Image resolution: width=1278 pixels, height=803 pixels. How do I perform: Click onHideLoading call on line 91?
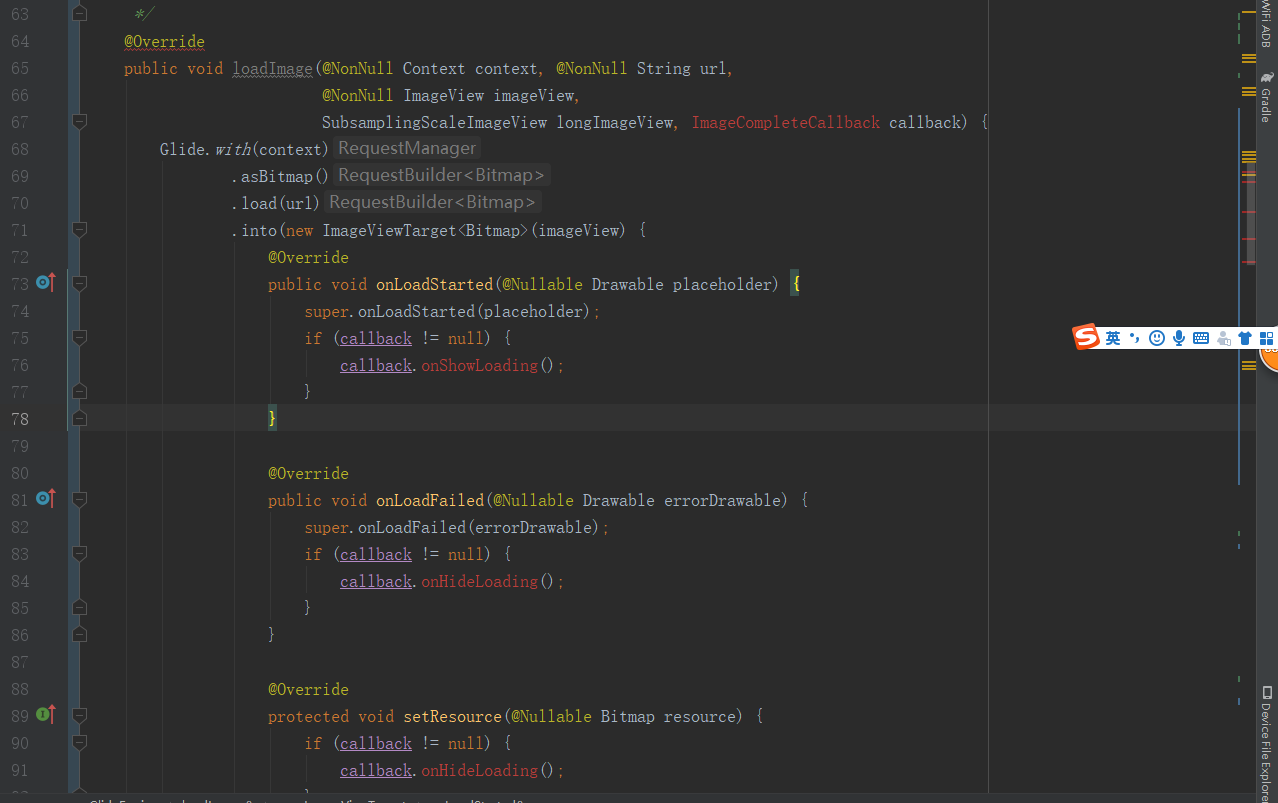pos(480,770)
